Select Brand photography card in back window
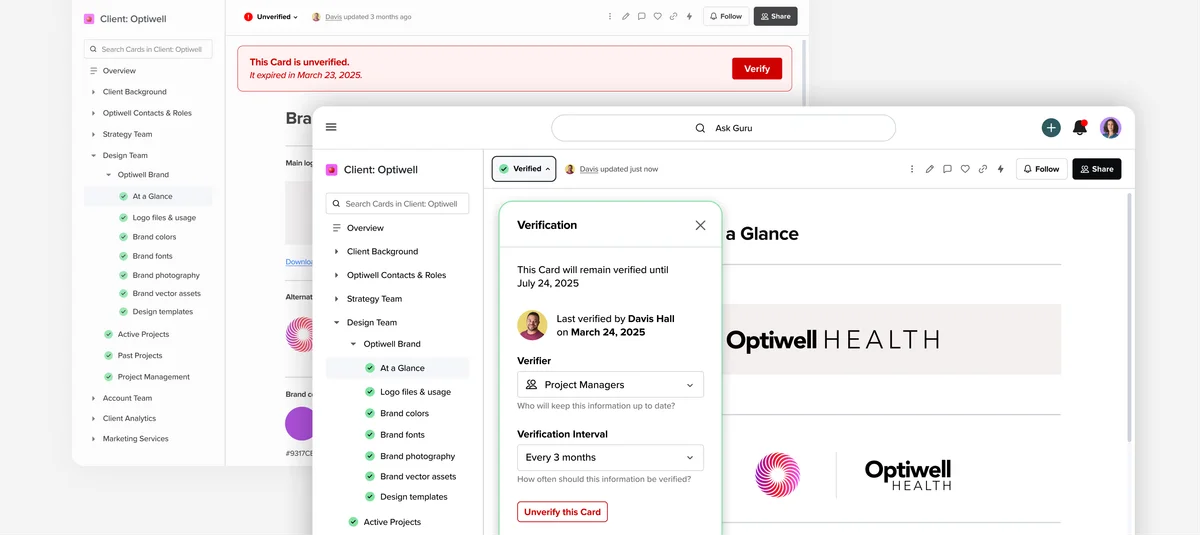 [x=166, y=275]
